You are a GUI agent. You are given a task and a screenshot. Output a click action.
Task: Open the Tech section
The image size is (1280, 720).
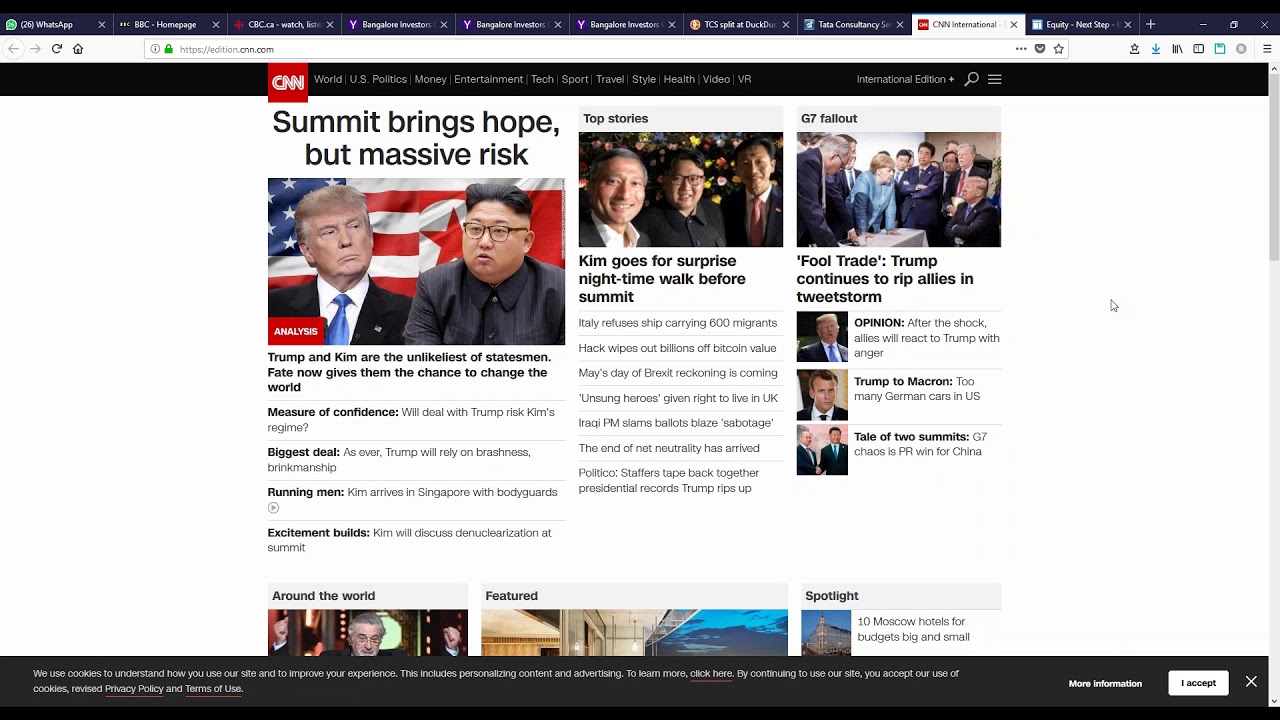click(542, 79)
